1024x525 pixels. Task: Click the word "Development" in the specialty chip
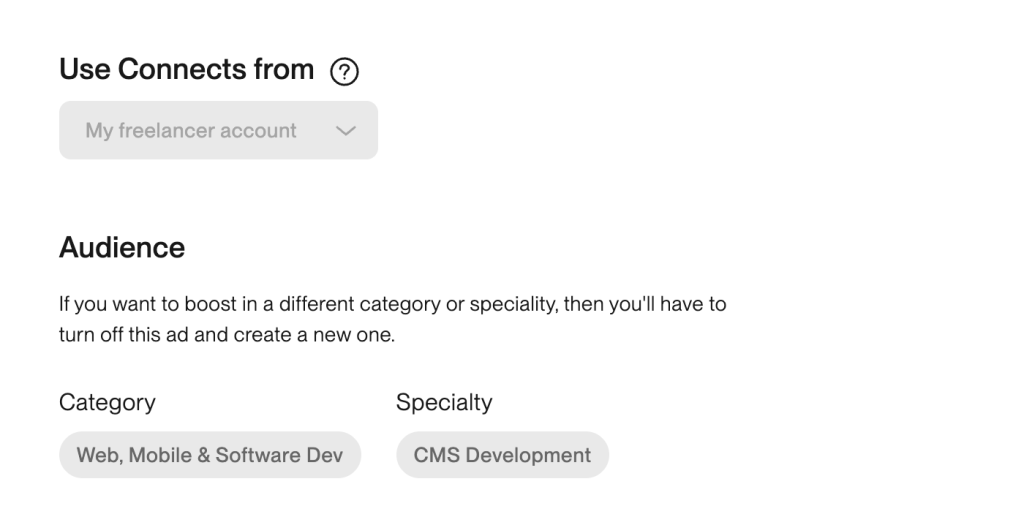point(528,455)
